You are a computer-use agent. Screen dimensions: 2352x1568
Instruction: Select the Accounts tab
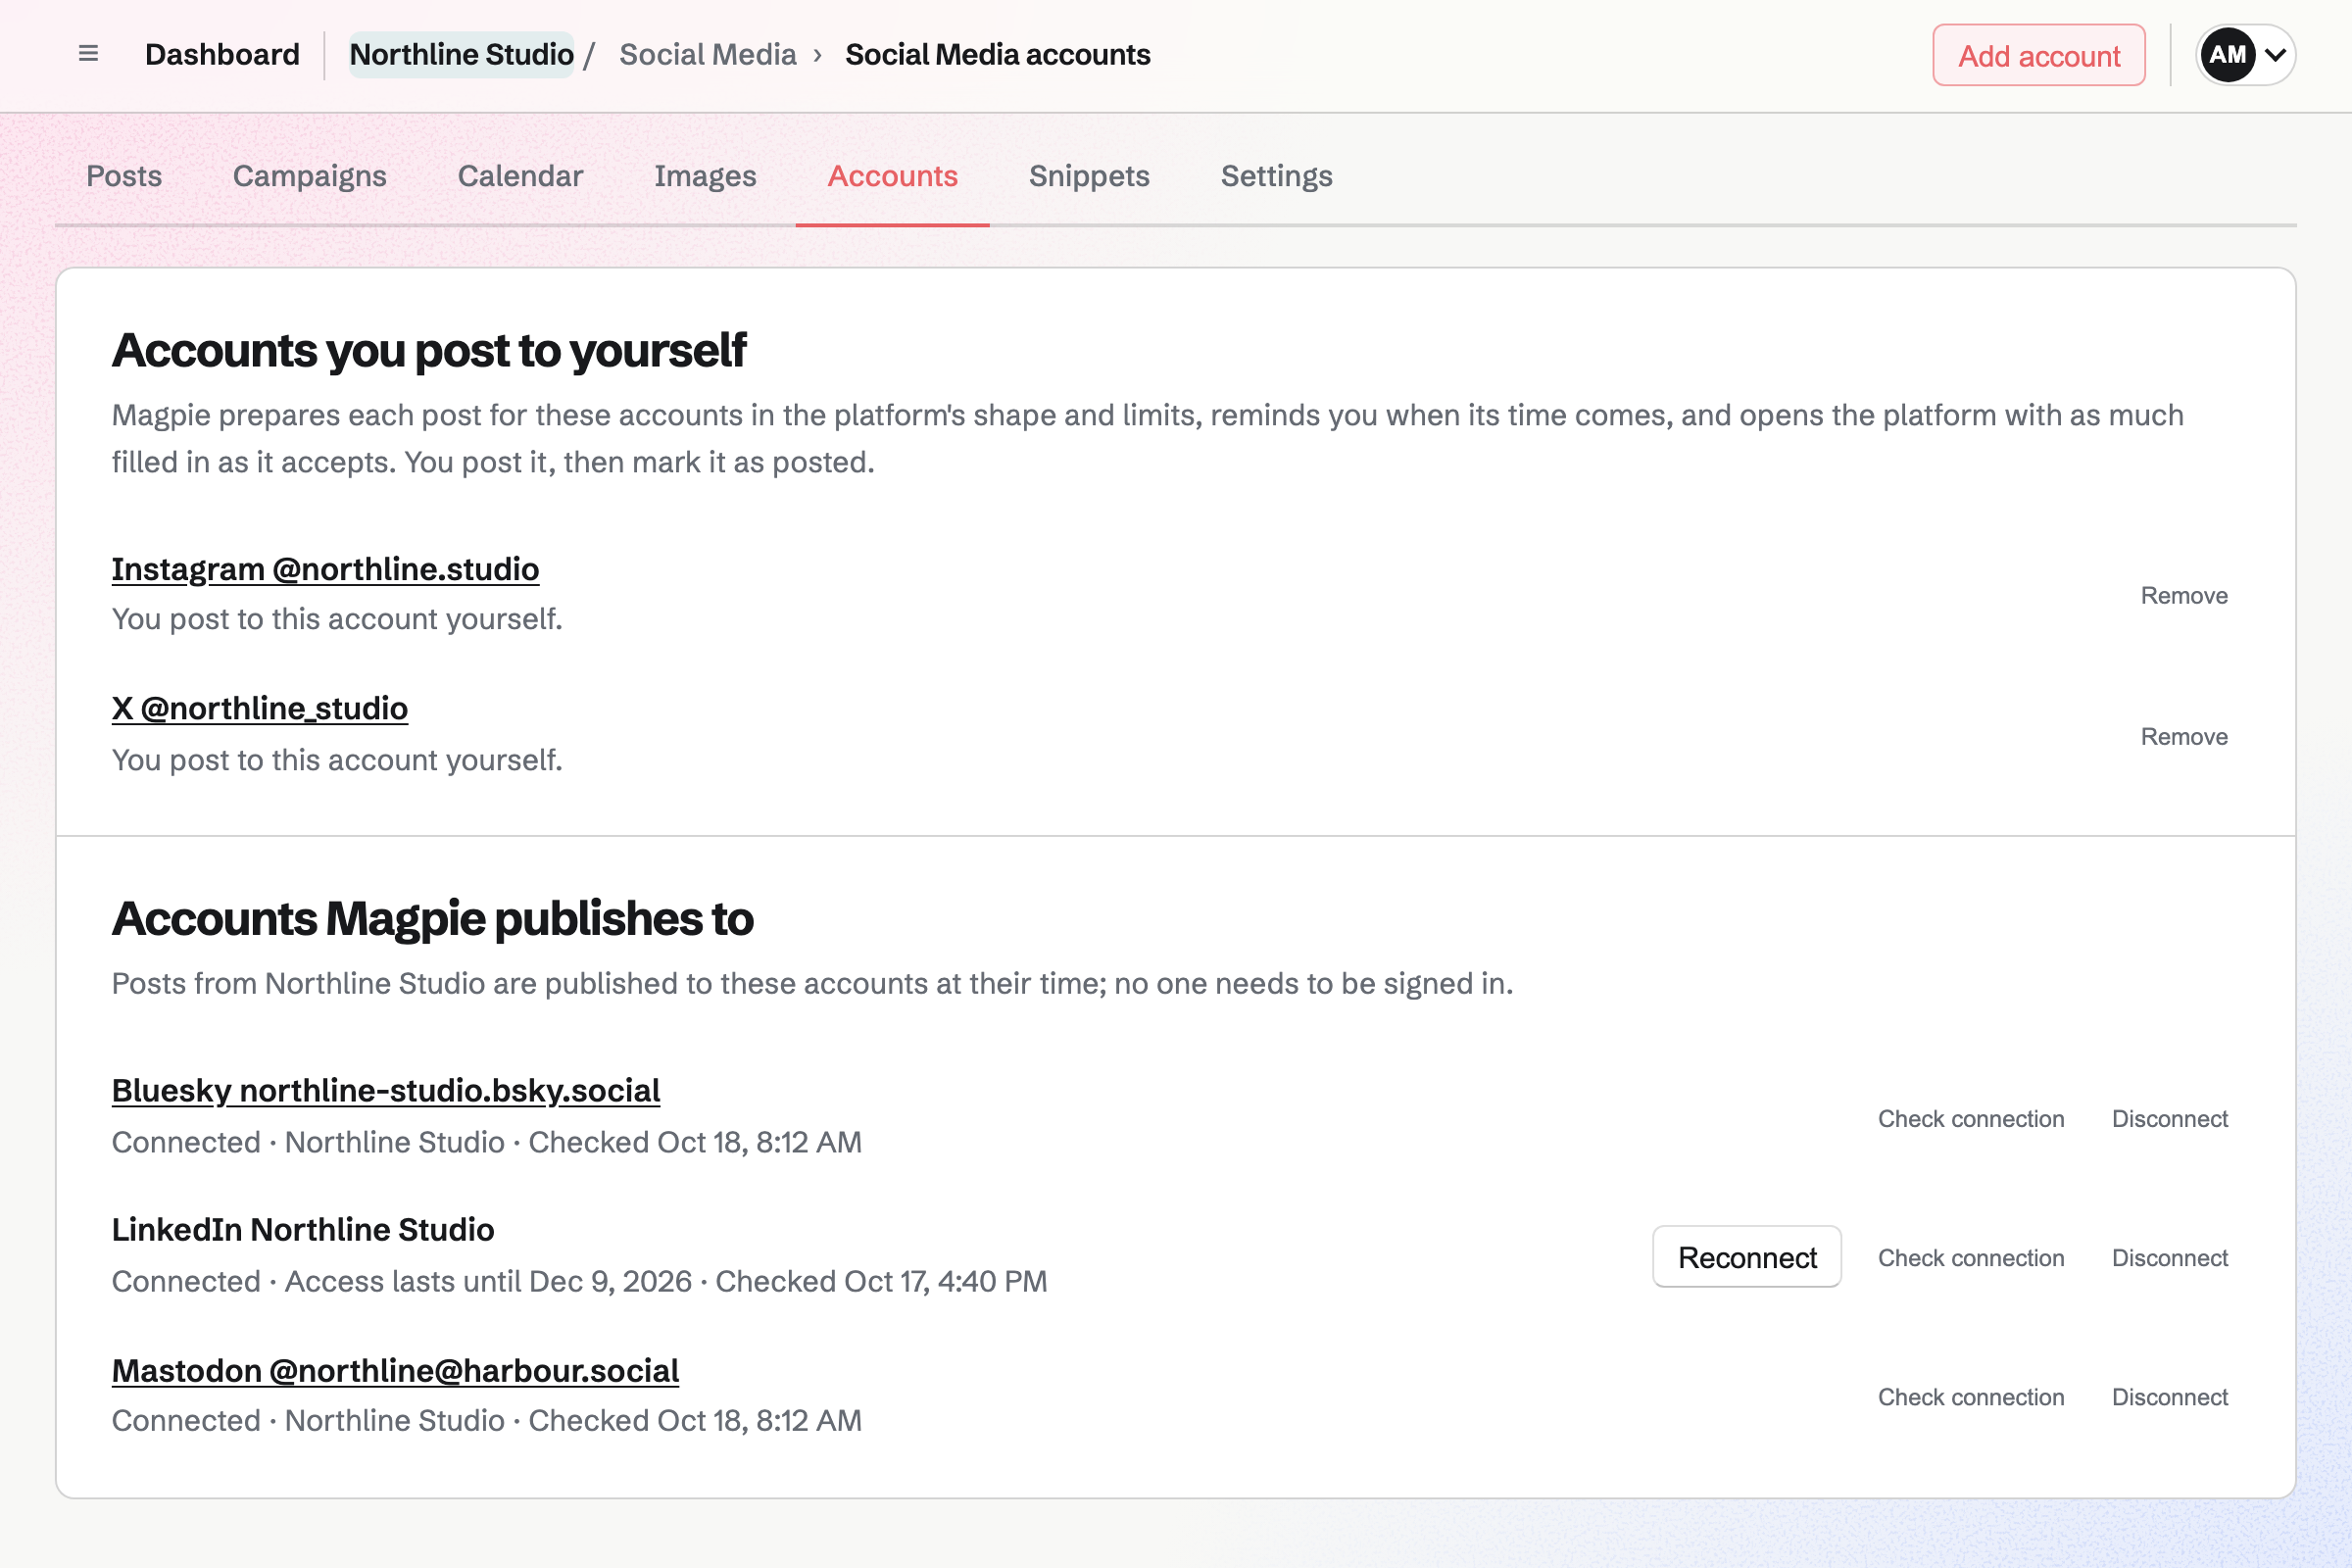[892, 176]
